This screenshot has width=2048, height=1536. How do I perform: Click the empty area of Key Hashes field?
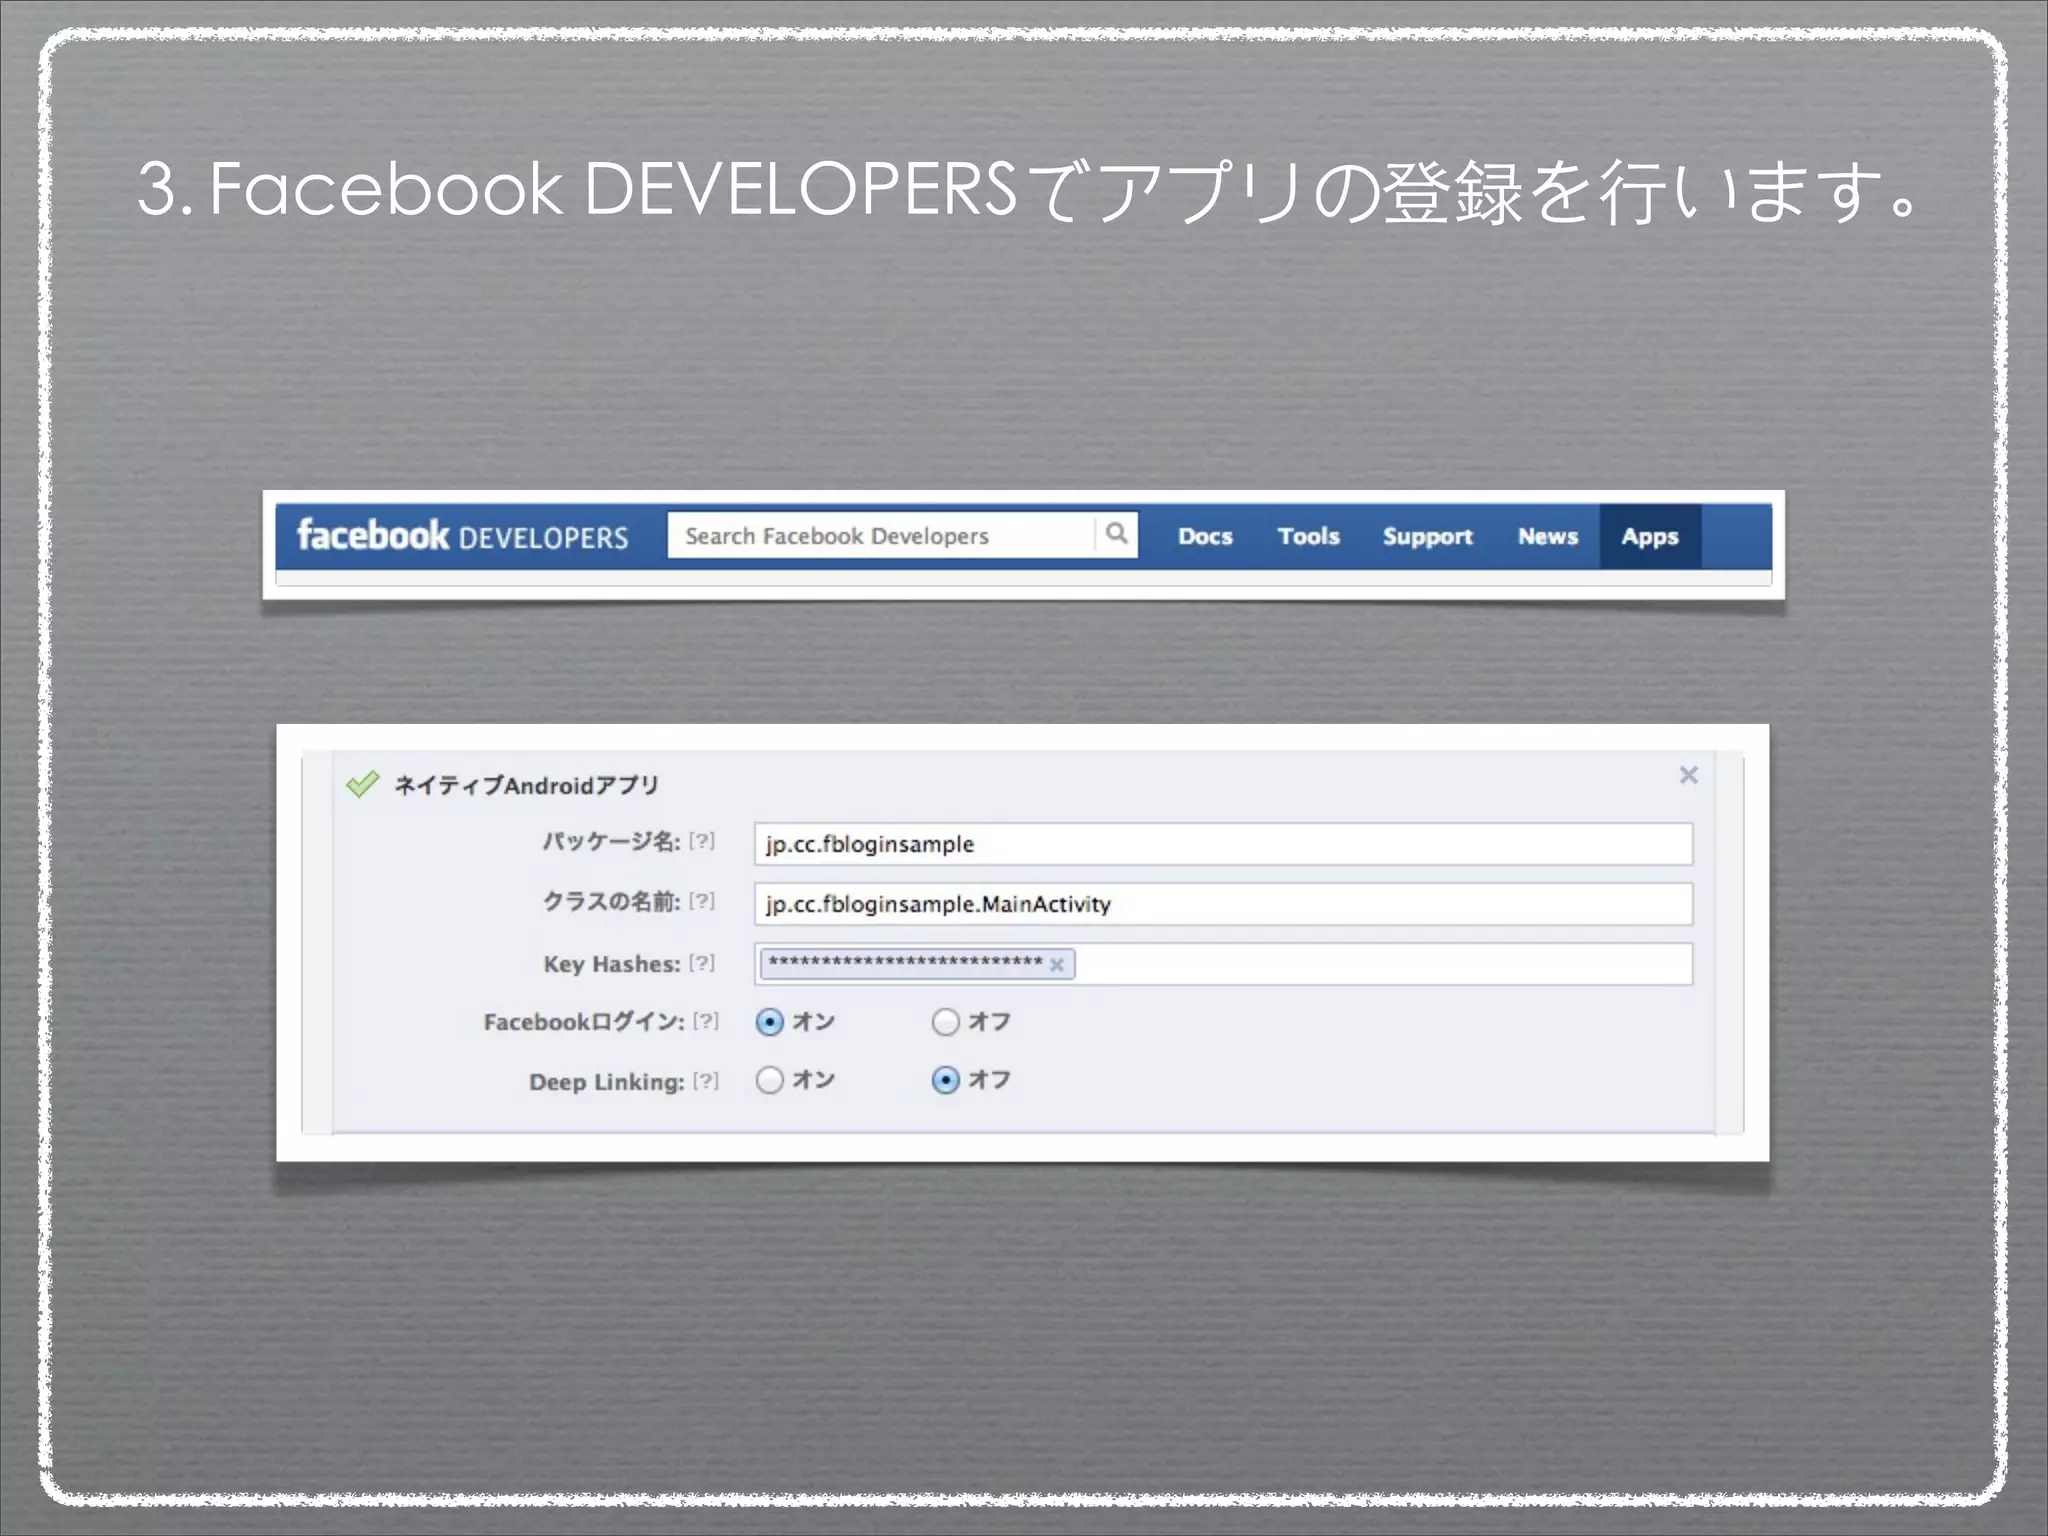[x=1384, y=964]
